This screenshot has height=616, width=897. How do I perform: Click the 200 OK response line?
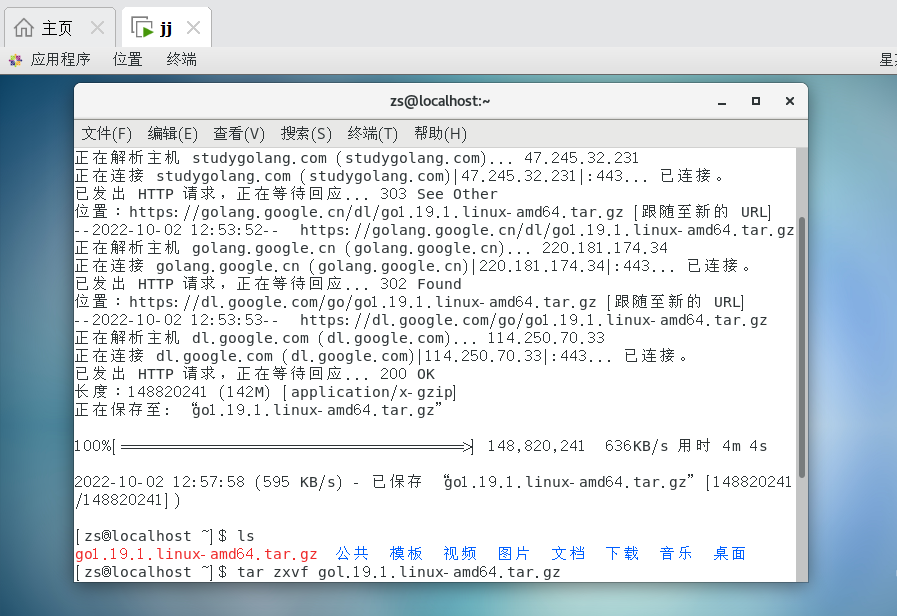(x=255, y=374)
